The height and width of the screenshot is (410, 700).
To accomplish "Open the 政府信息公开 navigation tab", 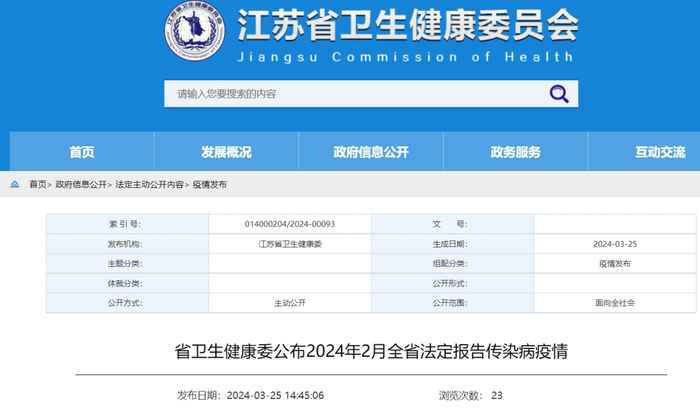I will [371, 151].
